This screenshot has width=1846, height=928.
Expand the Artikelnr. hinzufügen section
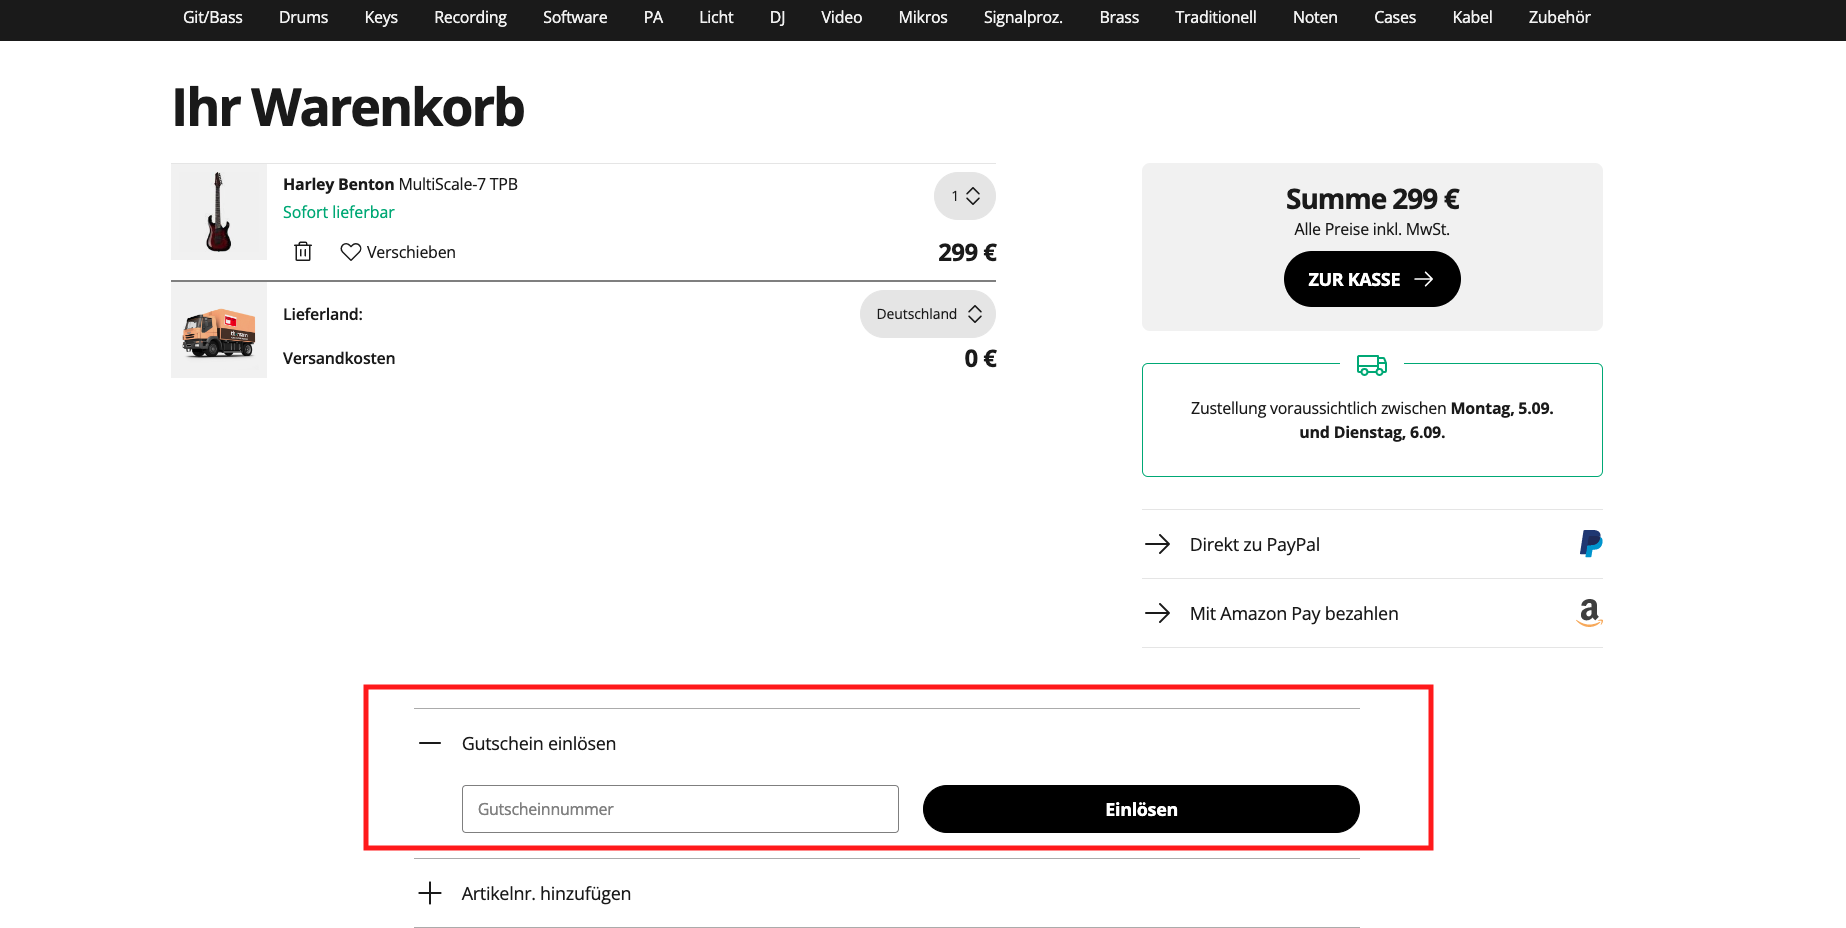coord(887,893)
